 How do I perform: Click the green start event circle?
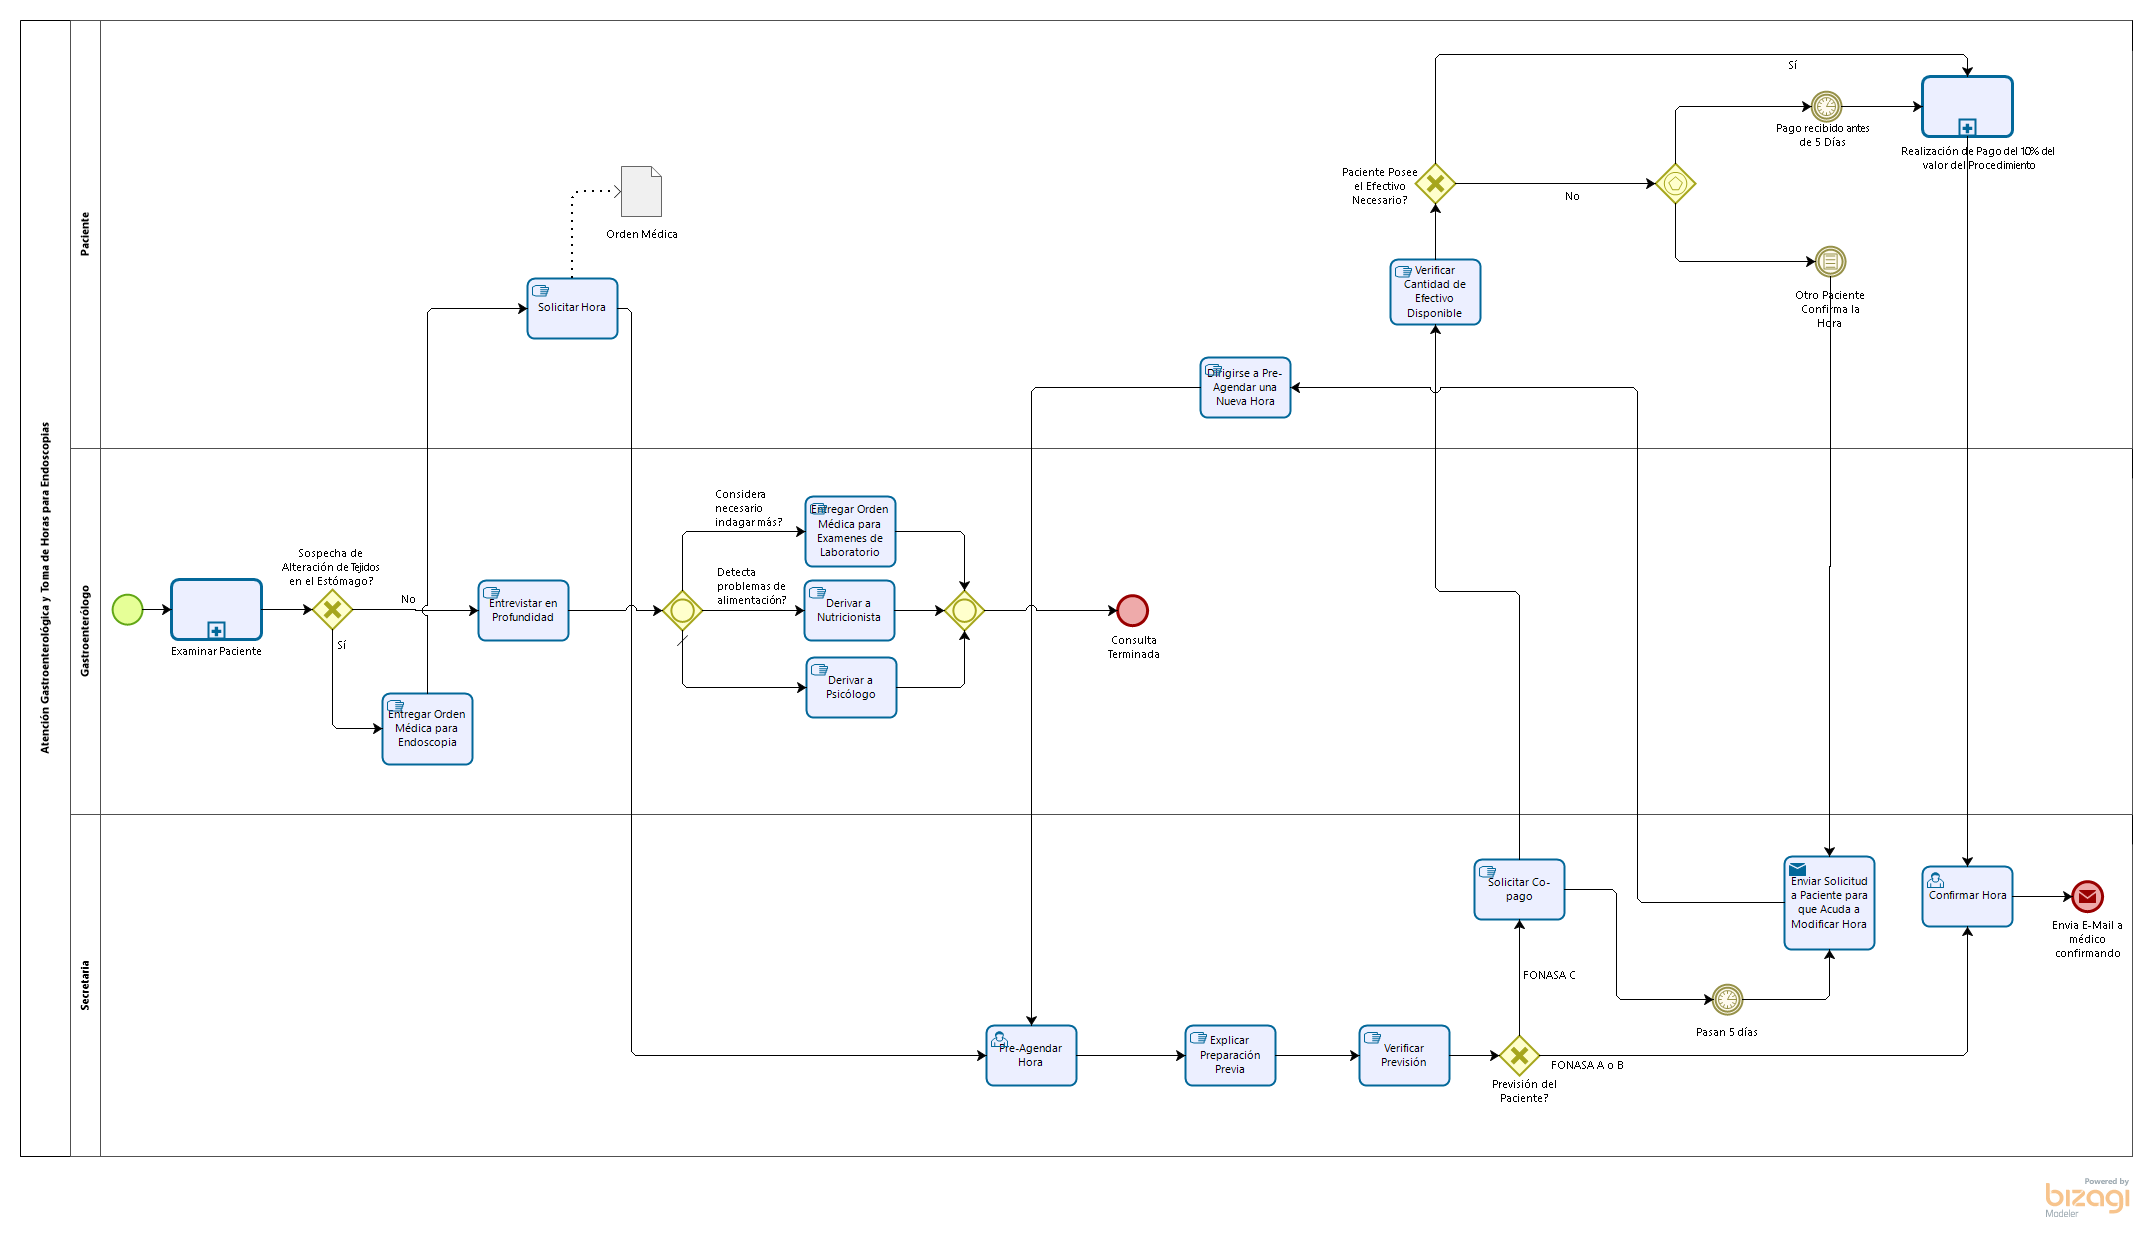[127, 609]
